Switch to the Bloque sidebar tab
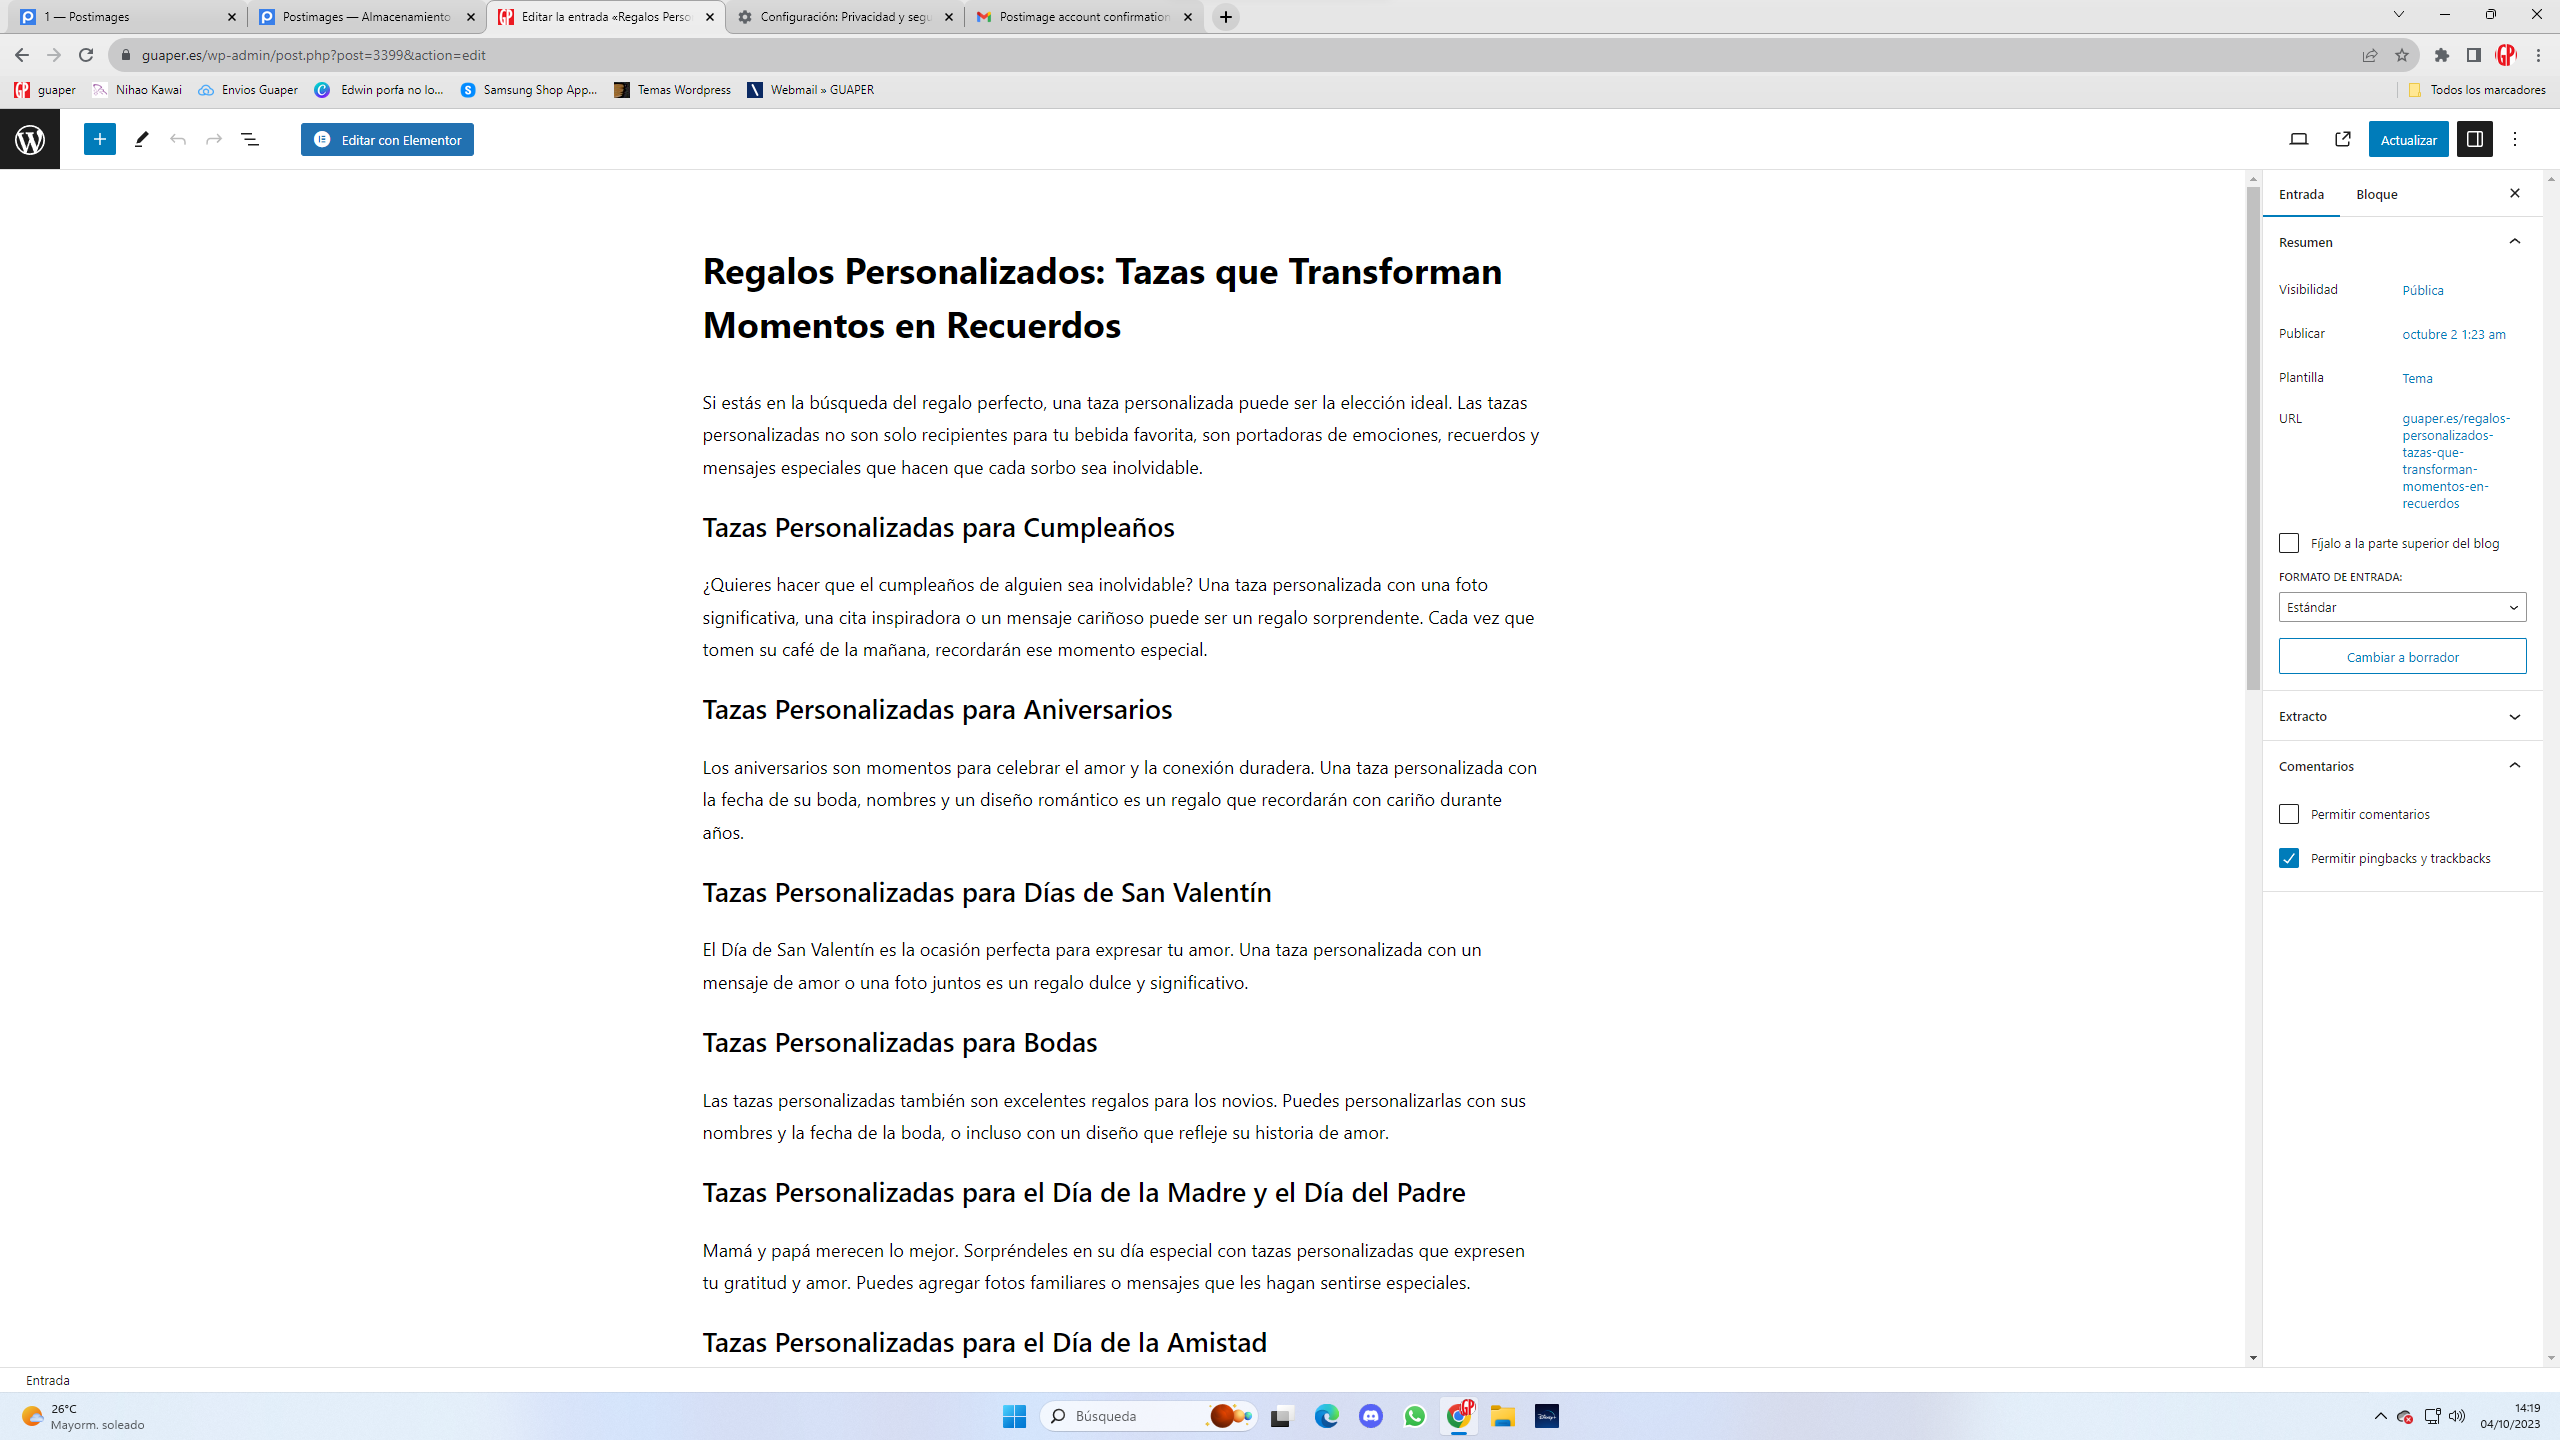This screenshot has width=2560, height=1440. pyautogui.click(x=2376, y=194)
